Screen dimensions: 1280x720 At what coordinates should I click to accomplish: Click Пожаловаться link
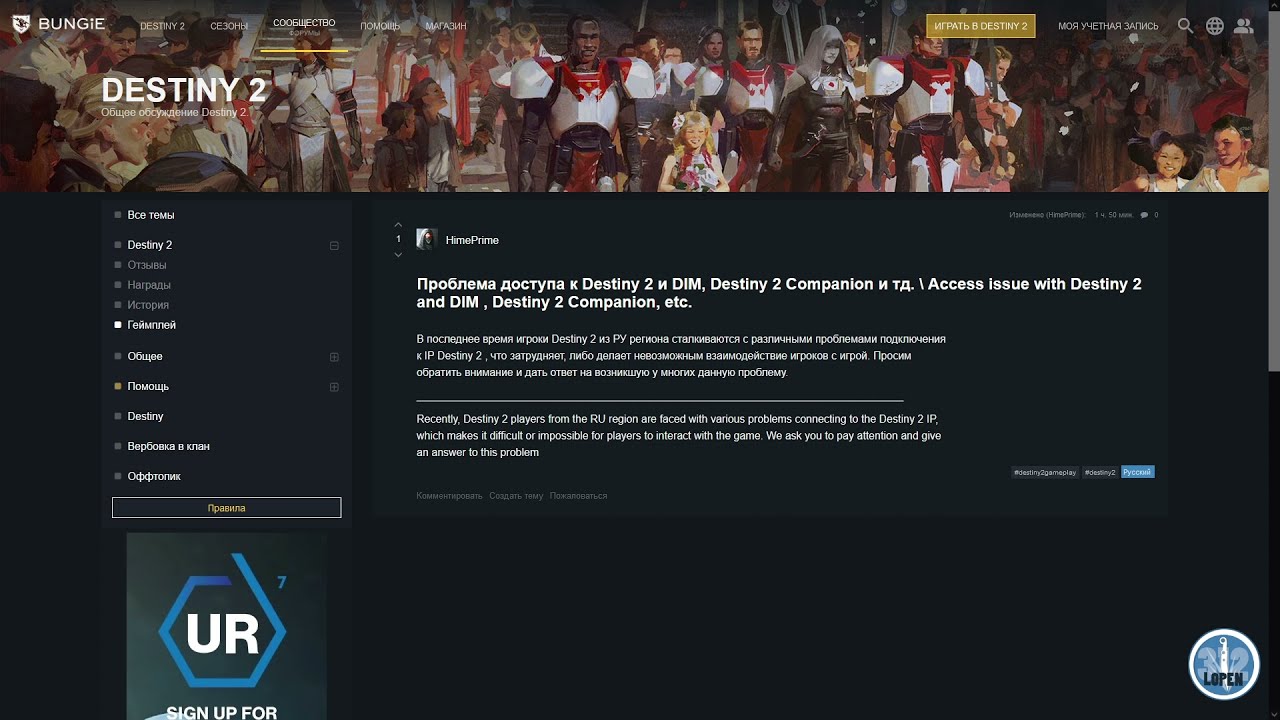578,496
